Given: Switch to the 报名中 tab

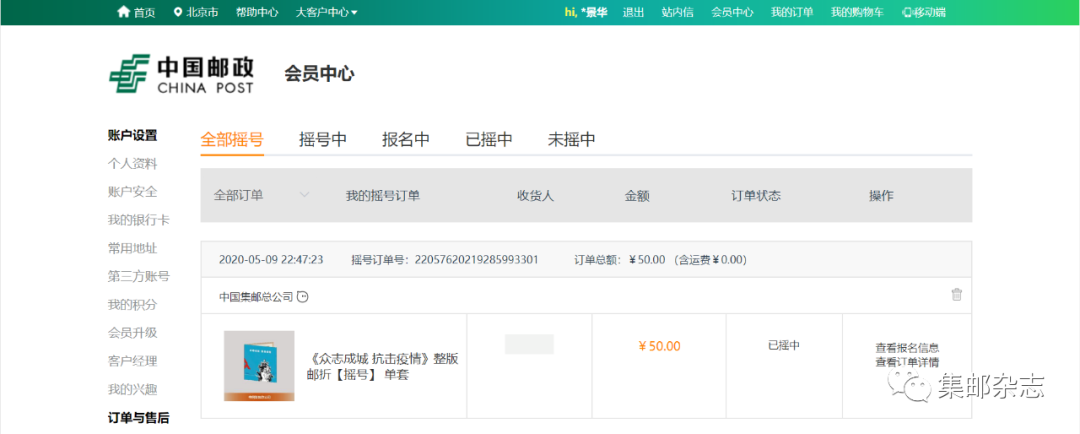Looking at the screenshot, I should tap(406, 139).
